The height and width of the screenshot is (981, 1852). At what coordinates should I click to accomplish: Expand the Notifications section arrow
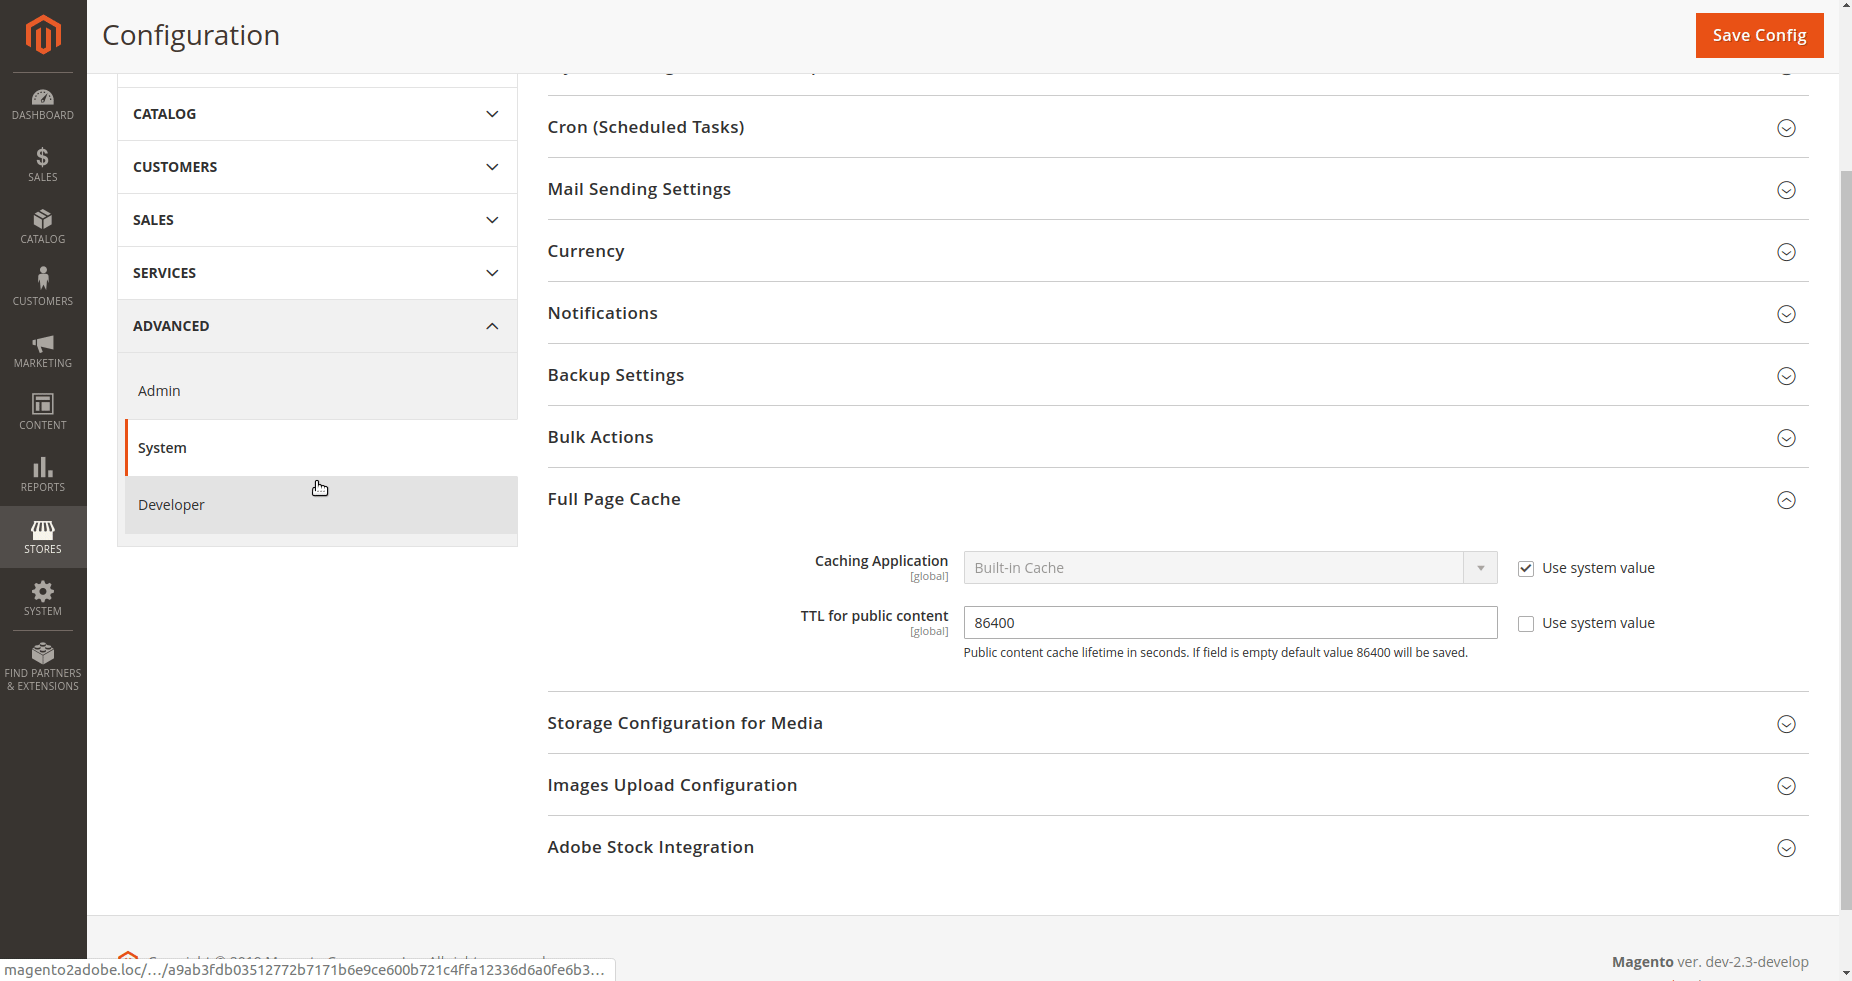coord(1786,314)
